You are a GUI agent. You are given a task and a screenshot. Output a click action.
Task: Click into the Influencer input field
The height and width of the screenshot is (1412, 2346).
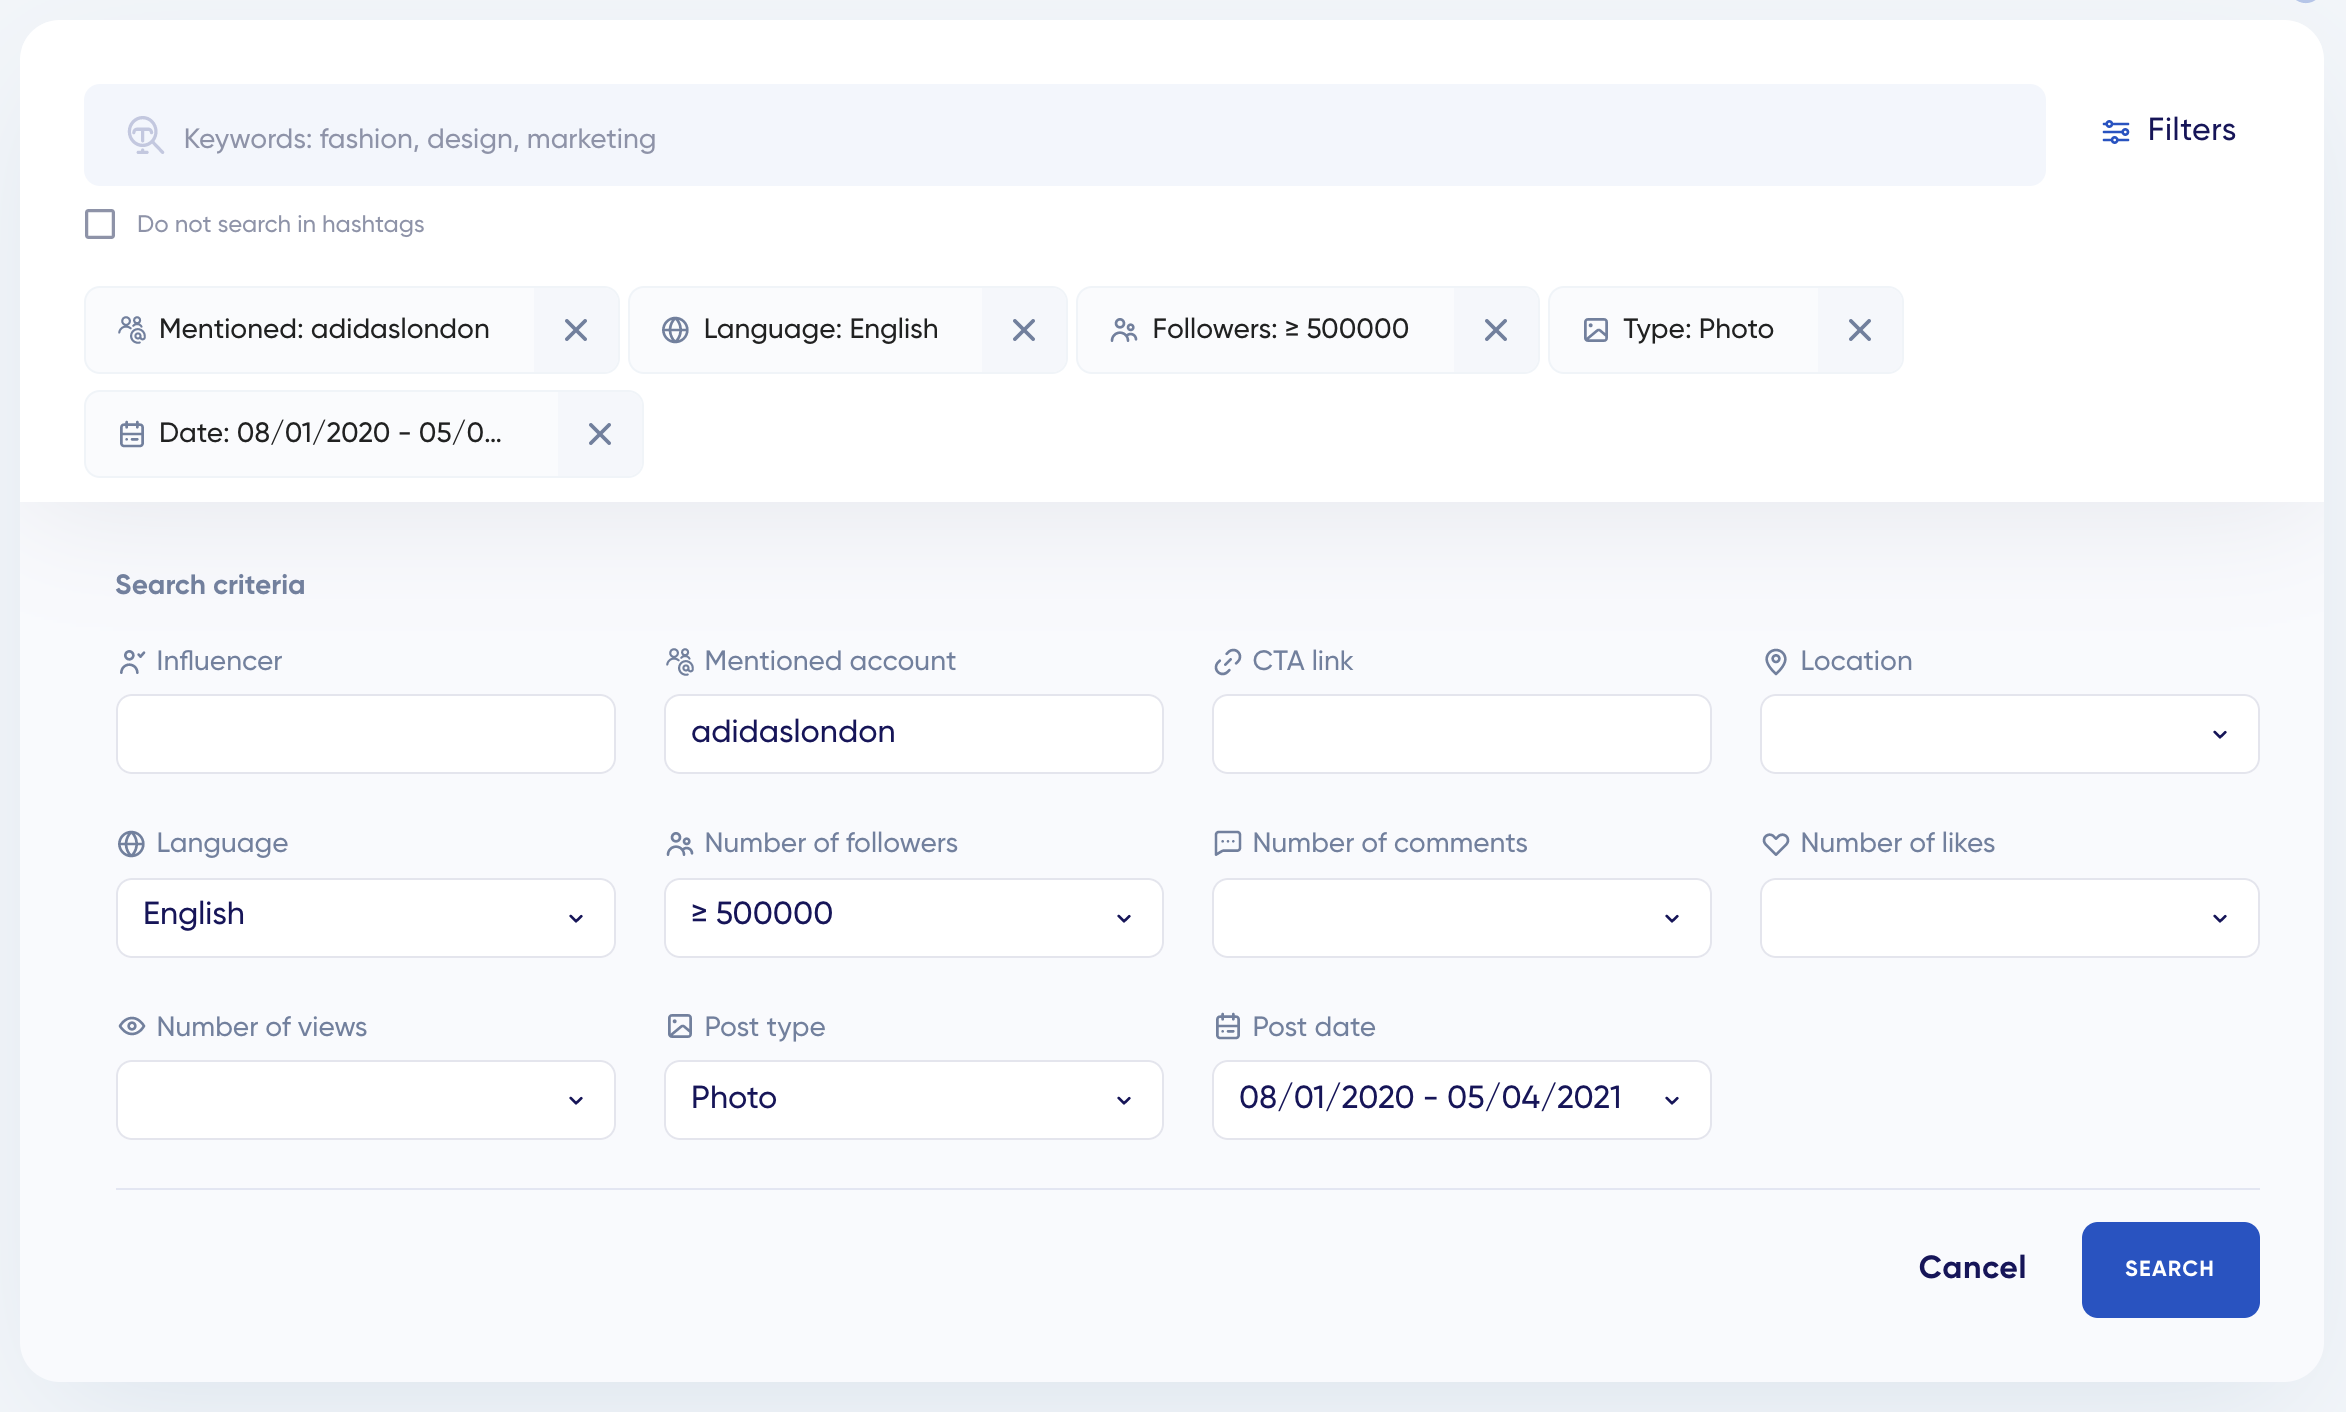click(x=365, y=734)
